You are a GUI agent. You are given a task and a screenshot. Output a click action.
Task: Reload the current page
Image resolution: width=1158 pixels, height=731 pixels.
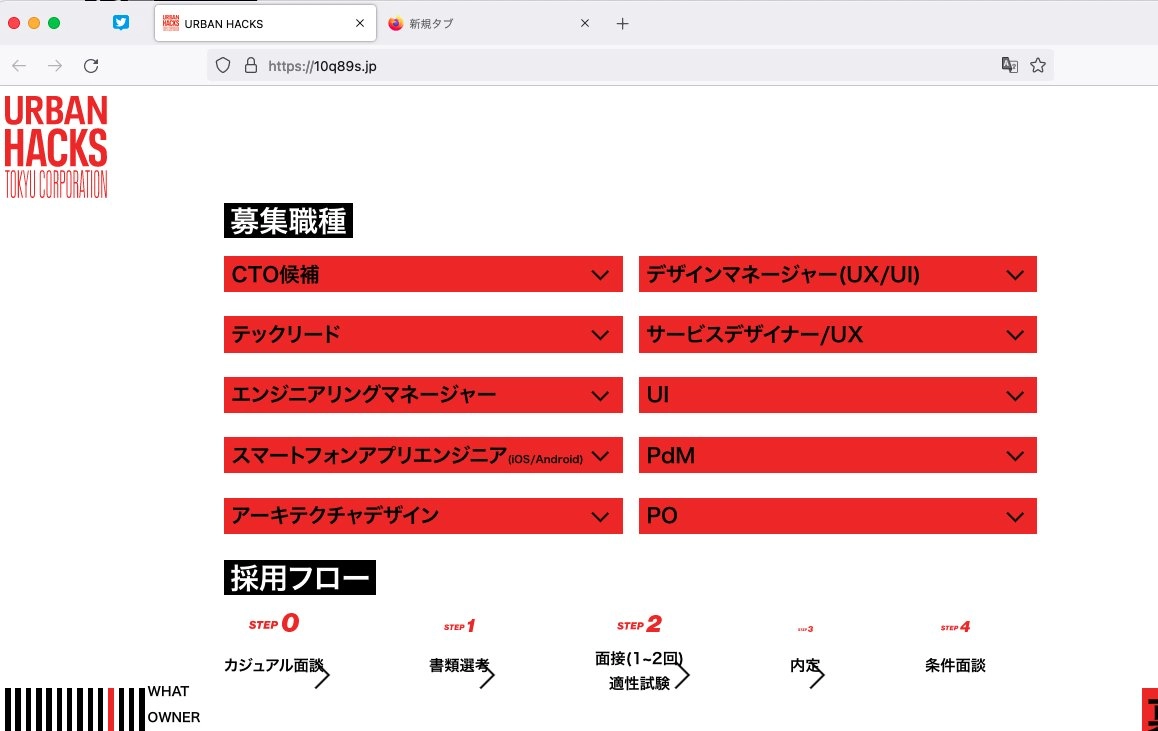click(x=91, y=66)
